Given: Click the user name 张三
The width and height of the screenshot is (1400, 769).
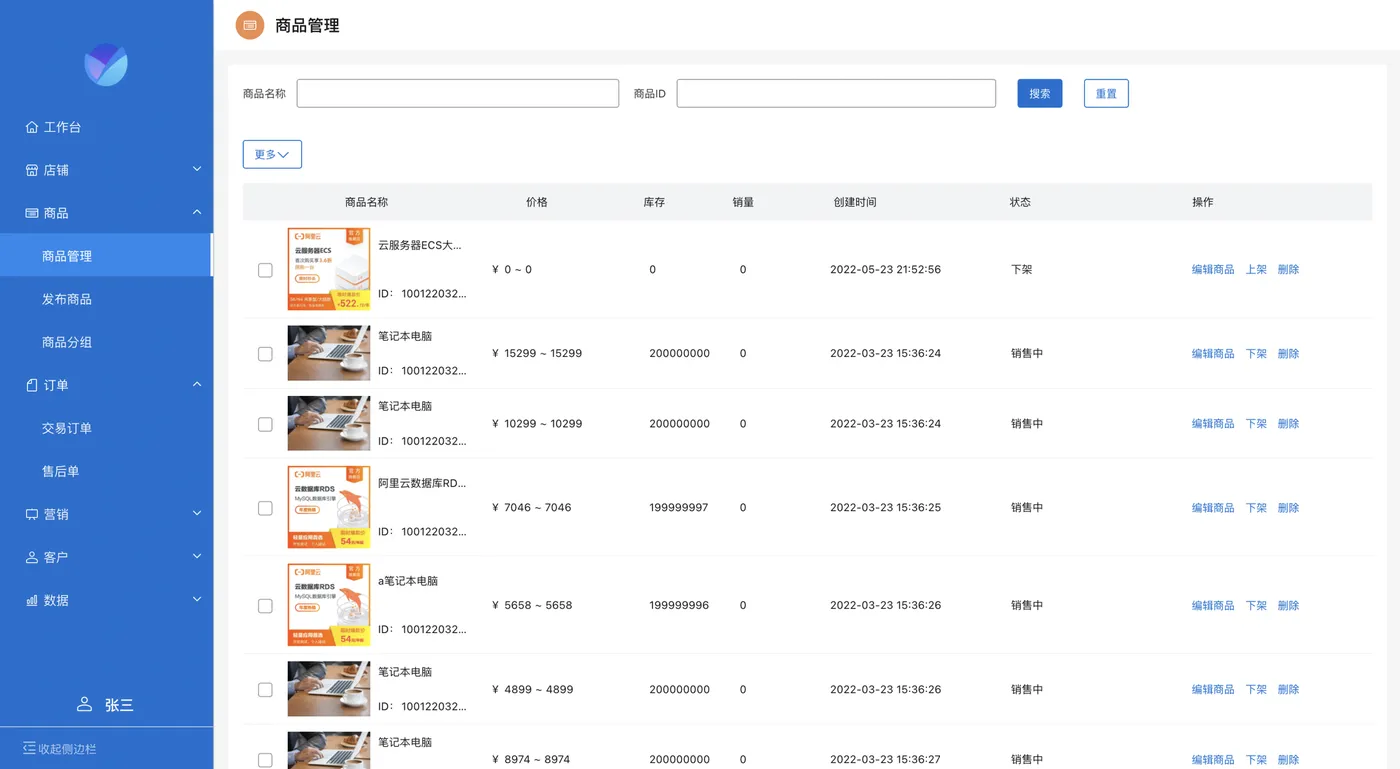Looking at the screenshot, I should pos(119,705).
